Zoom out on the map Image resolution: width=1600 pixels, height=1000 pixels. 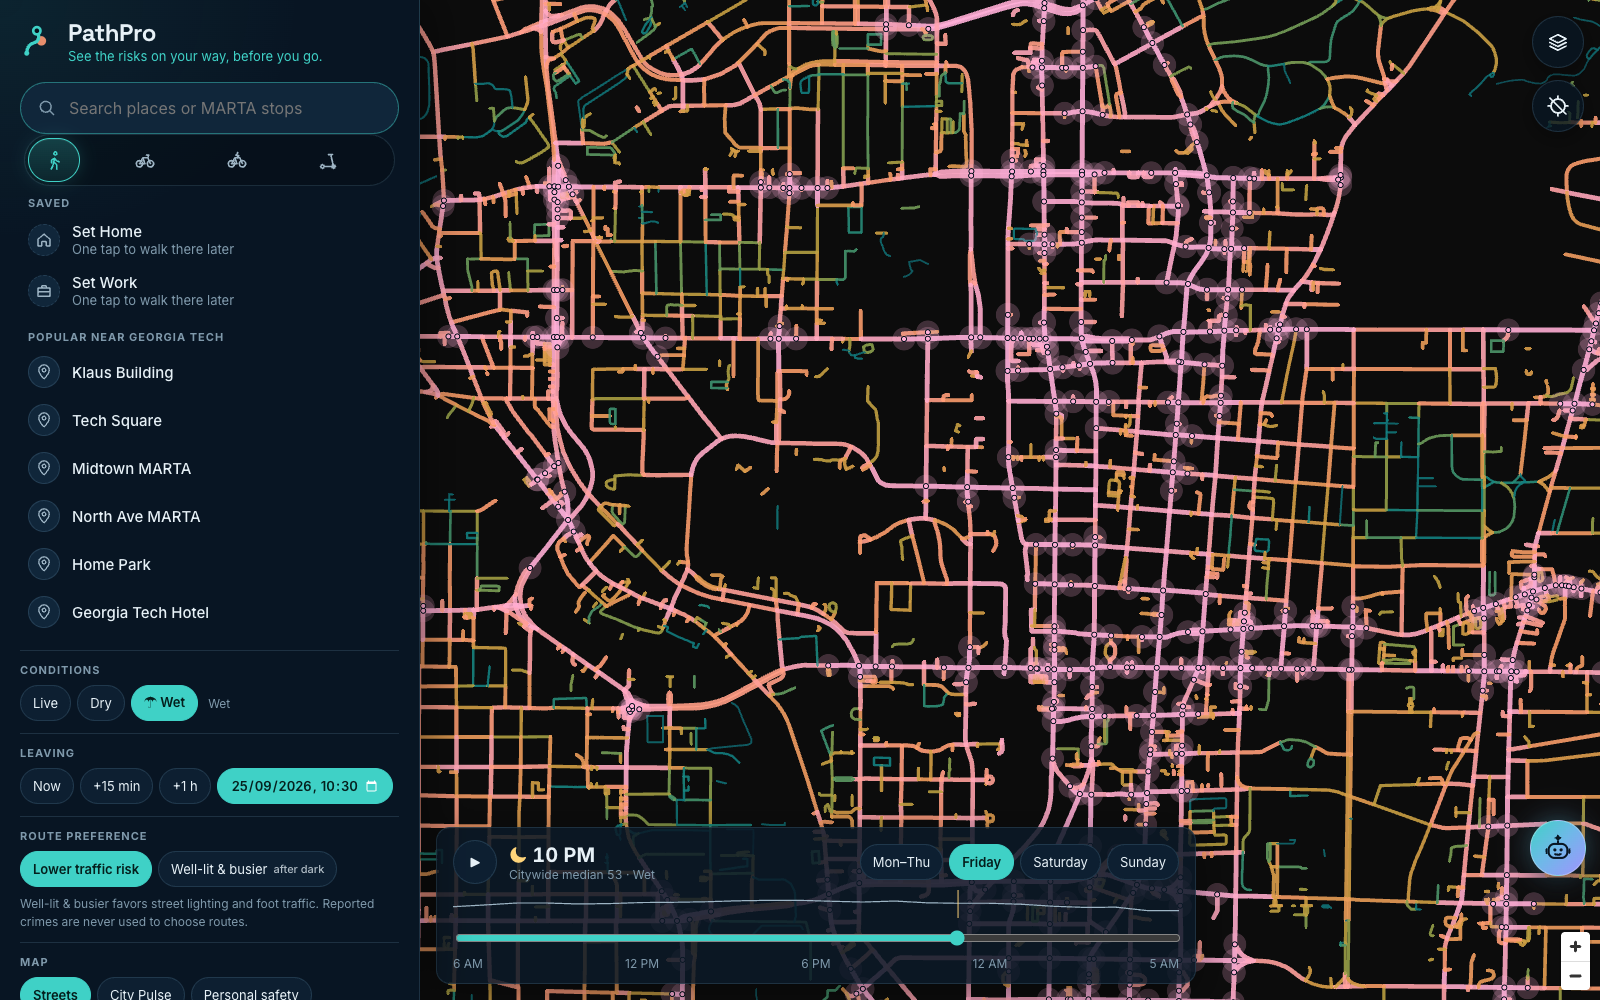tap(1575, 976)
